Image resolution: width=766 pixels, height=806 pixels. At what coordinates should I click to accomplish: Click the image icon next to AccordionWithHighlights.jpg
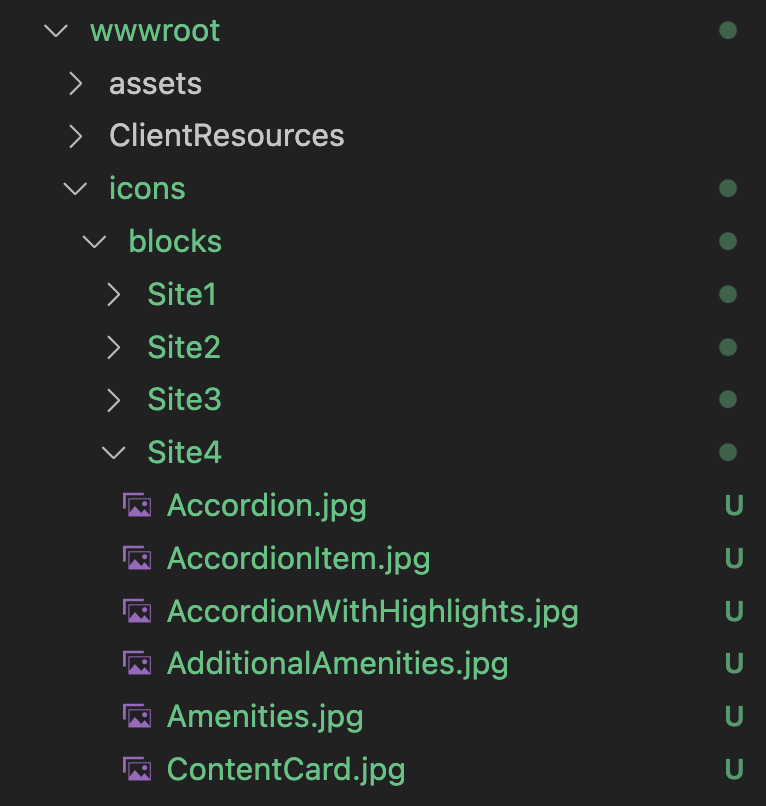pos(137,611)
